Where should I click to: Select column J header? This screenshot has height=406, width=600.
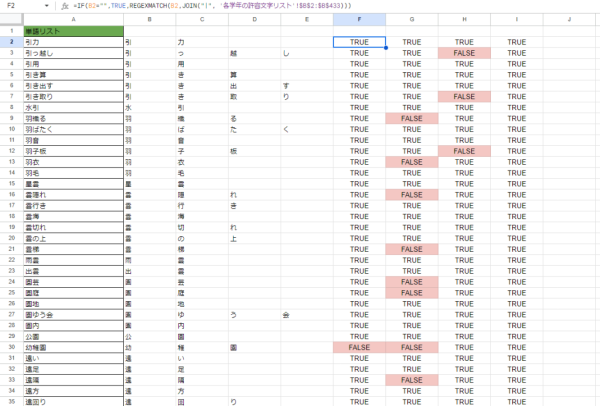[569, 19]
